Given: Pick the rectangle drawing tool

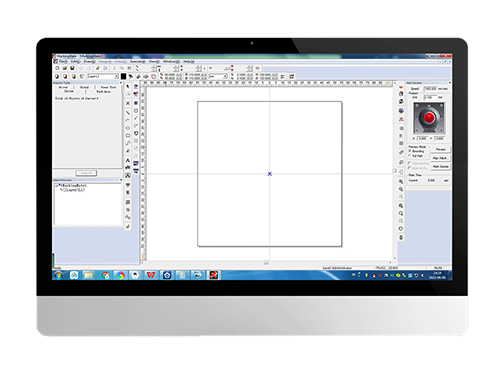Looking at the screenshot, I should coord(128,136).
